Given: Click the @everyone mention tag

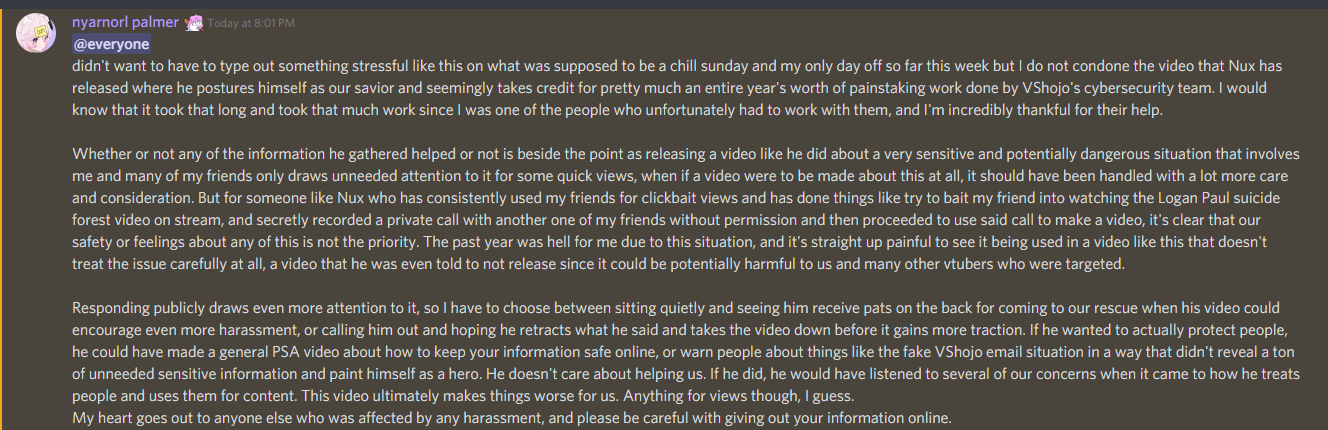Looking at the screenshot, I should (x=111, y=44).
